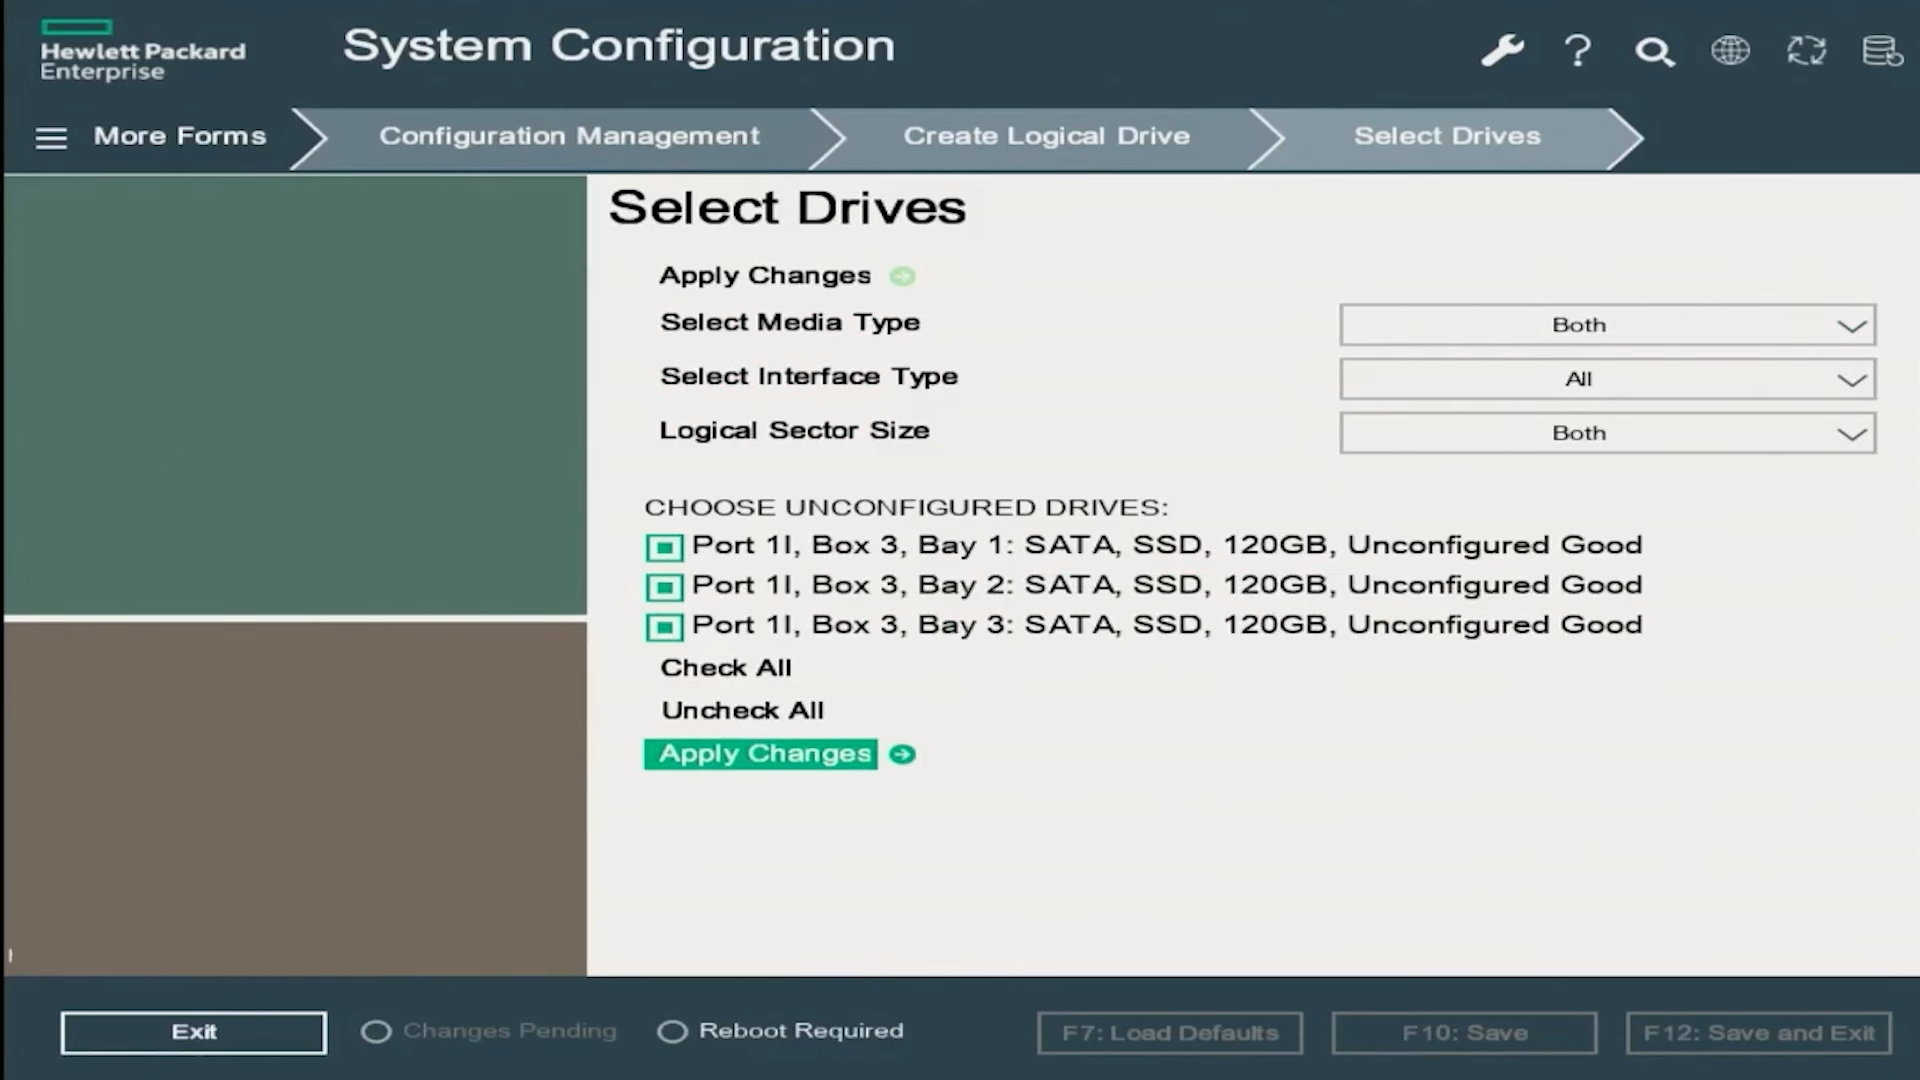Click the Hewlett Packard Enterprise logo
The image size is (1920, 1080).
[x=142, y=50]
